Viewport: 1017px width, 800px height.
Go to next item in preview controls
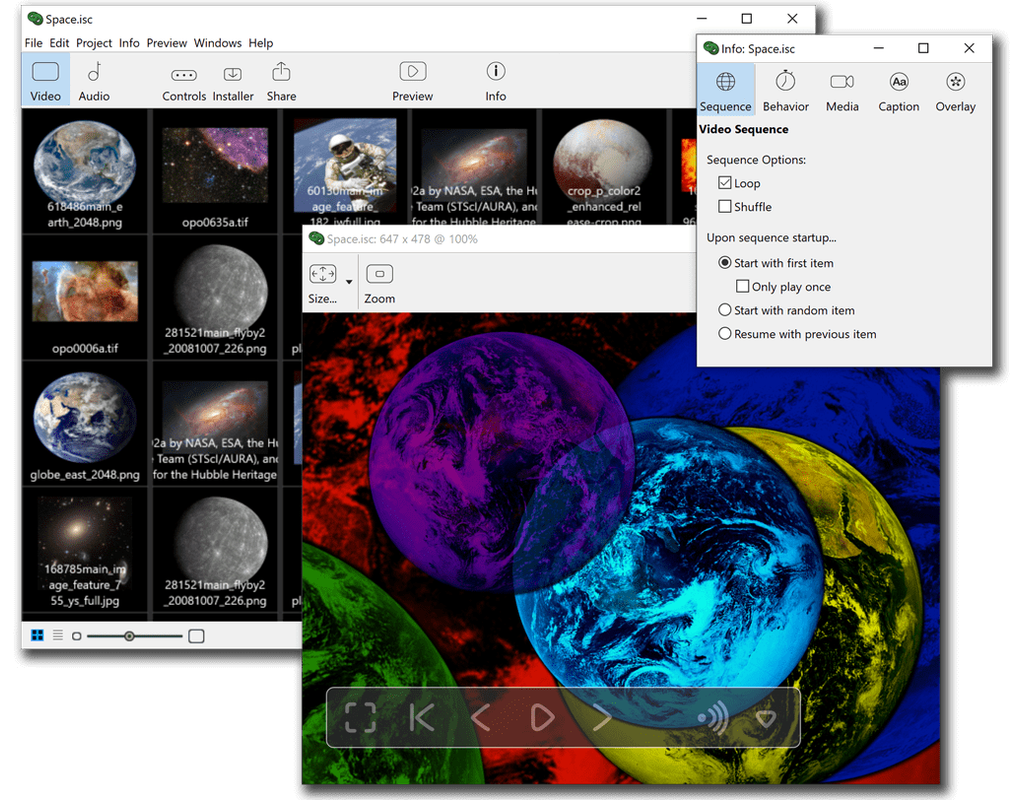click(602, 717)
